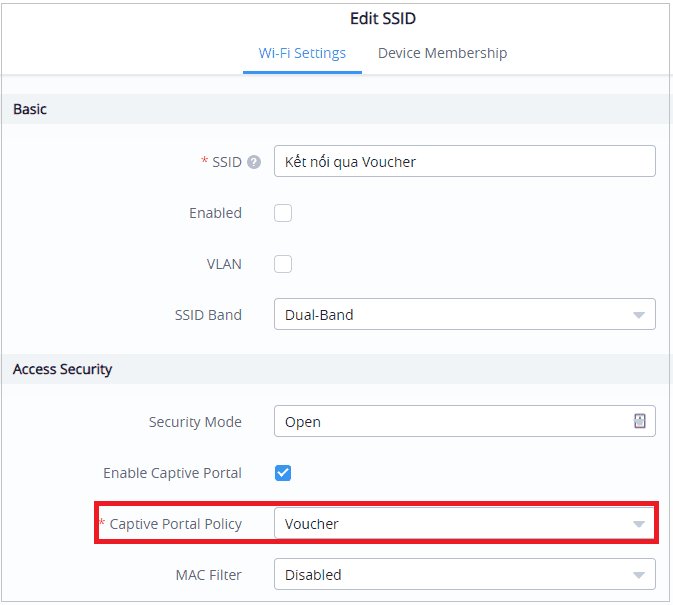673x605 pixels.
Task: Uncheck the Enable Captive Portal checkbox
Action: pos(283,473)
